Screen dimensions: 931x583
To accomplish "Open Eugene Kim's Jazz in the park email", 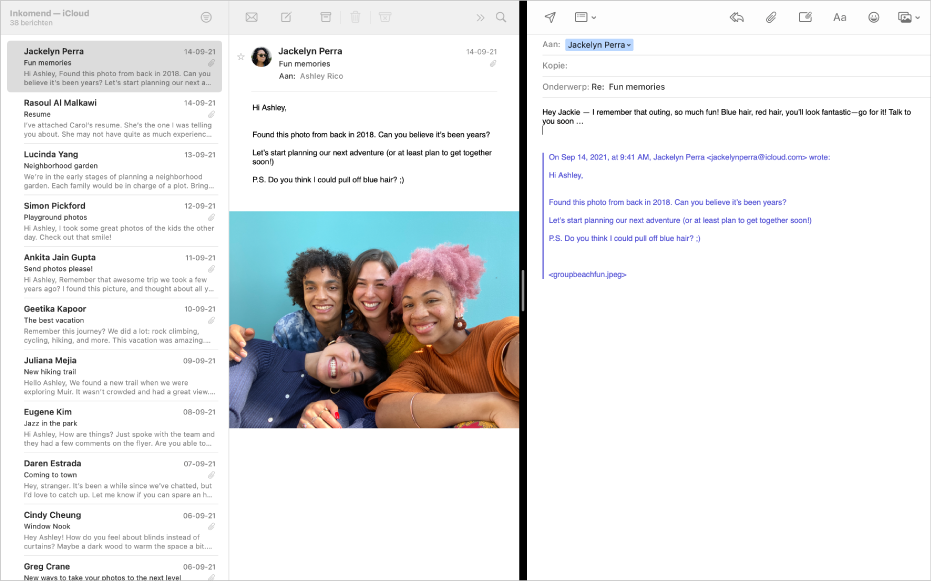I will 115,427.
